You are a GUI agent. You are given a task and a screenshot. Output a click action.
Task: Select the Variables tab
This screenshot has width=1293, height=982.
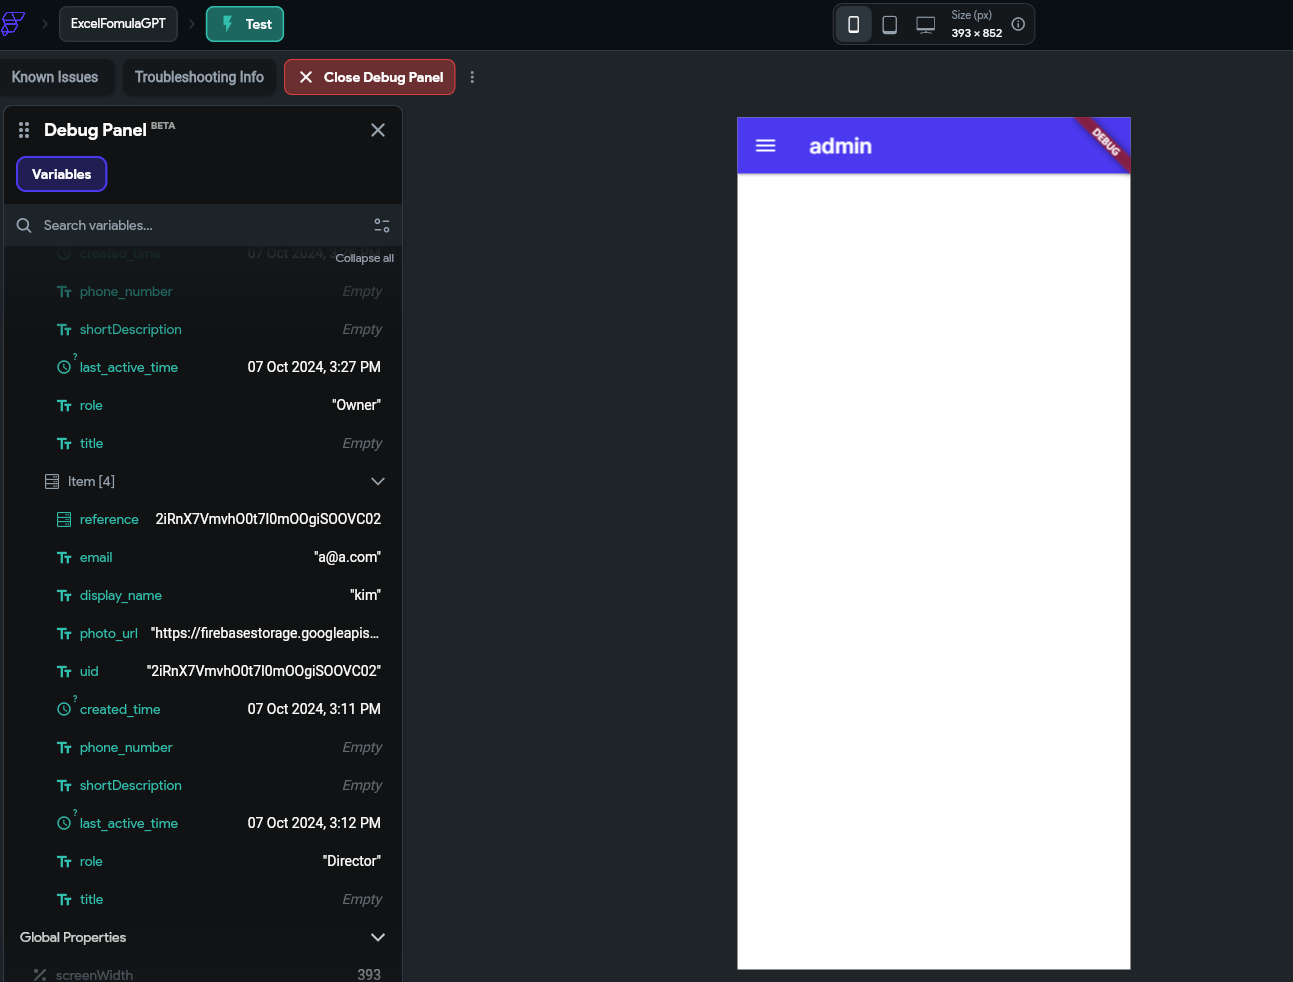[x=62, y=174]
